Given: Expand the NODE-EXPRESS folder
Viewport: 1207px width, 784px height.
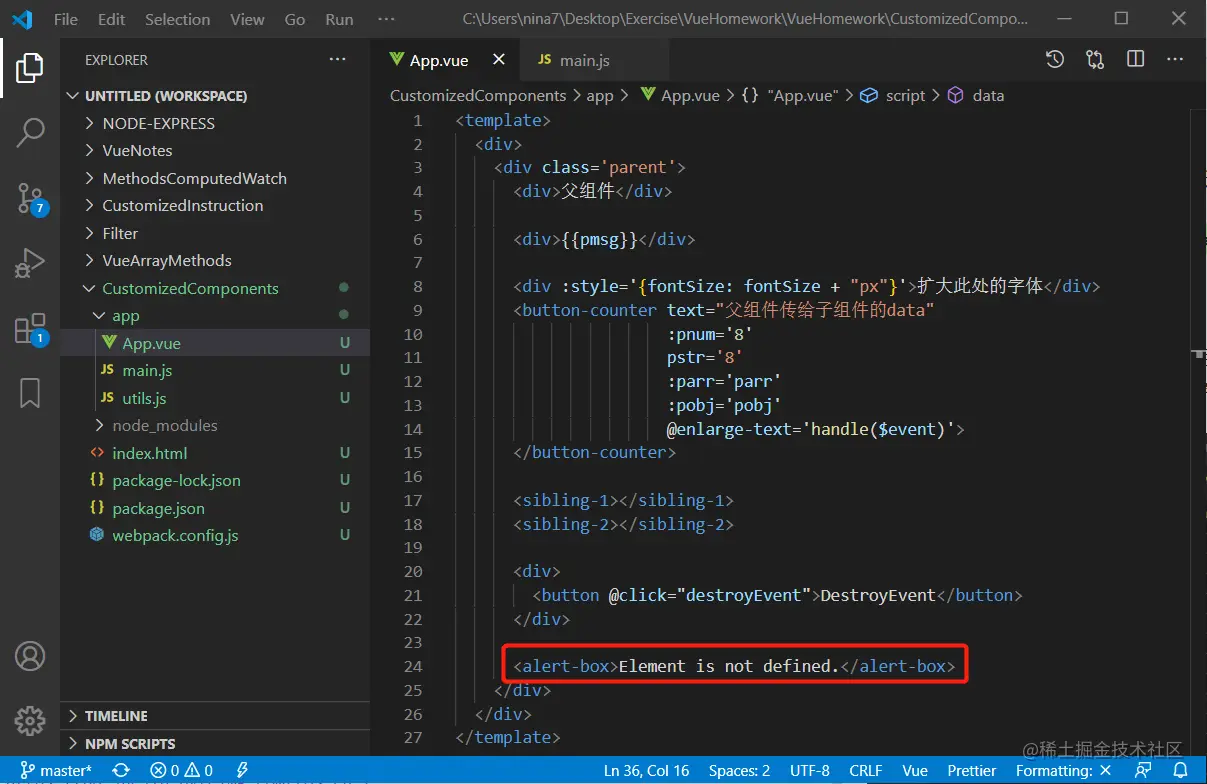Looking at the screenshot, I should click(158, 123).
